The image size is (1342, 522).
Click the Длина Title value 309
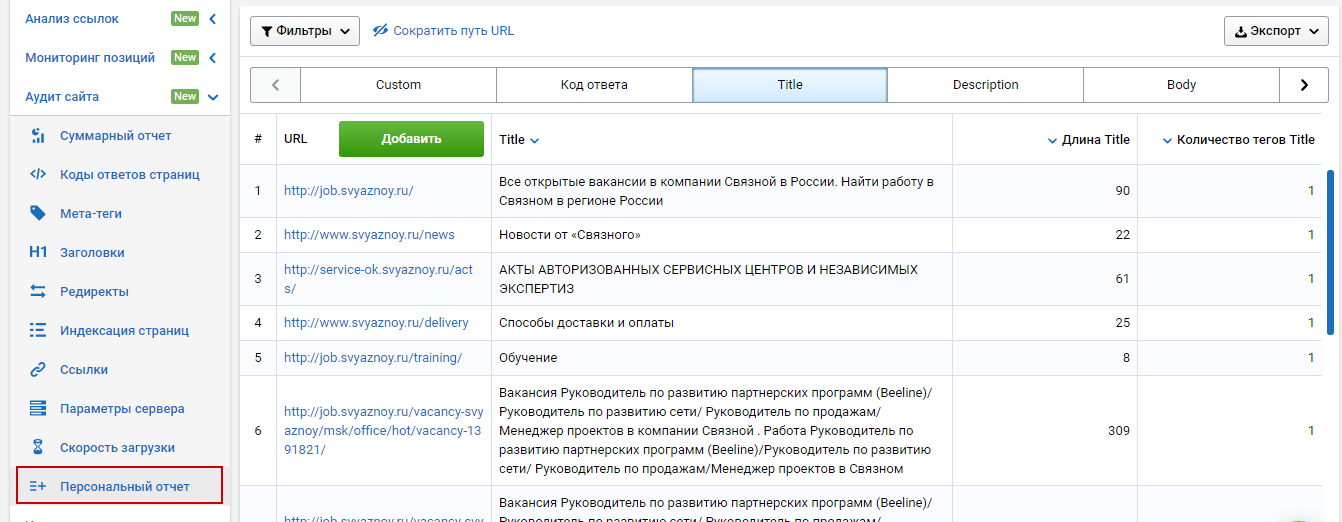click(x=1119, y=431)
